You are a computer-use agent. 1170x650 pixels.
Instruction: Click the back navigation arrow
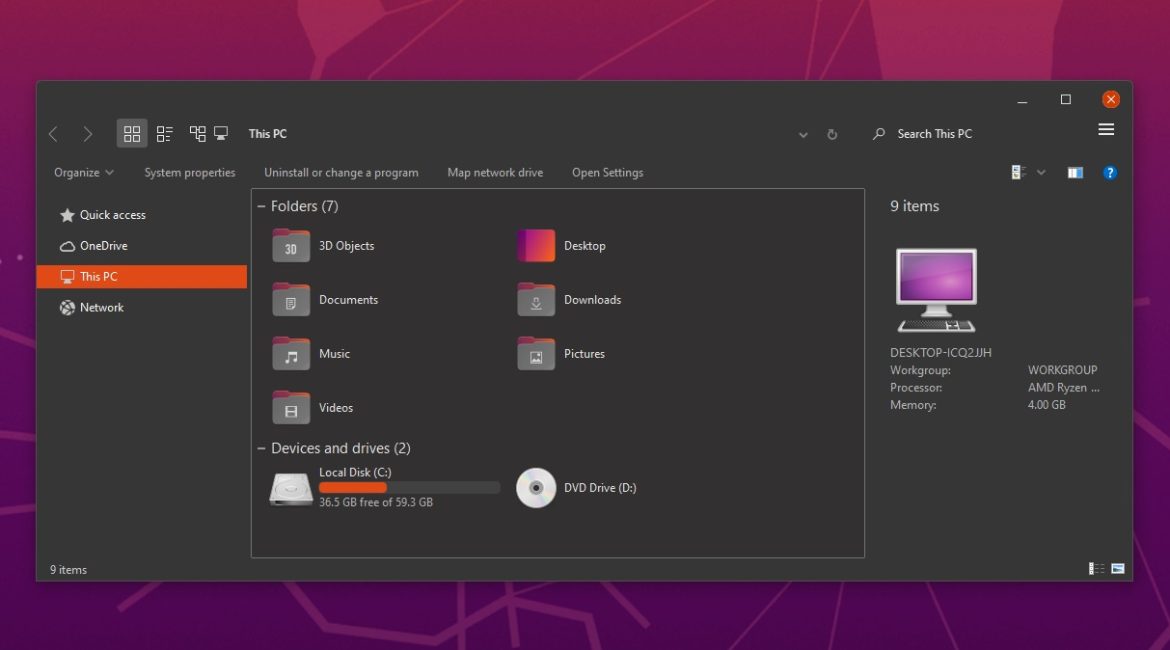point(54,134)
